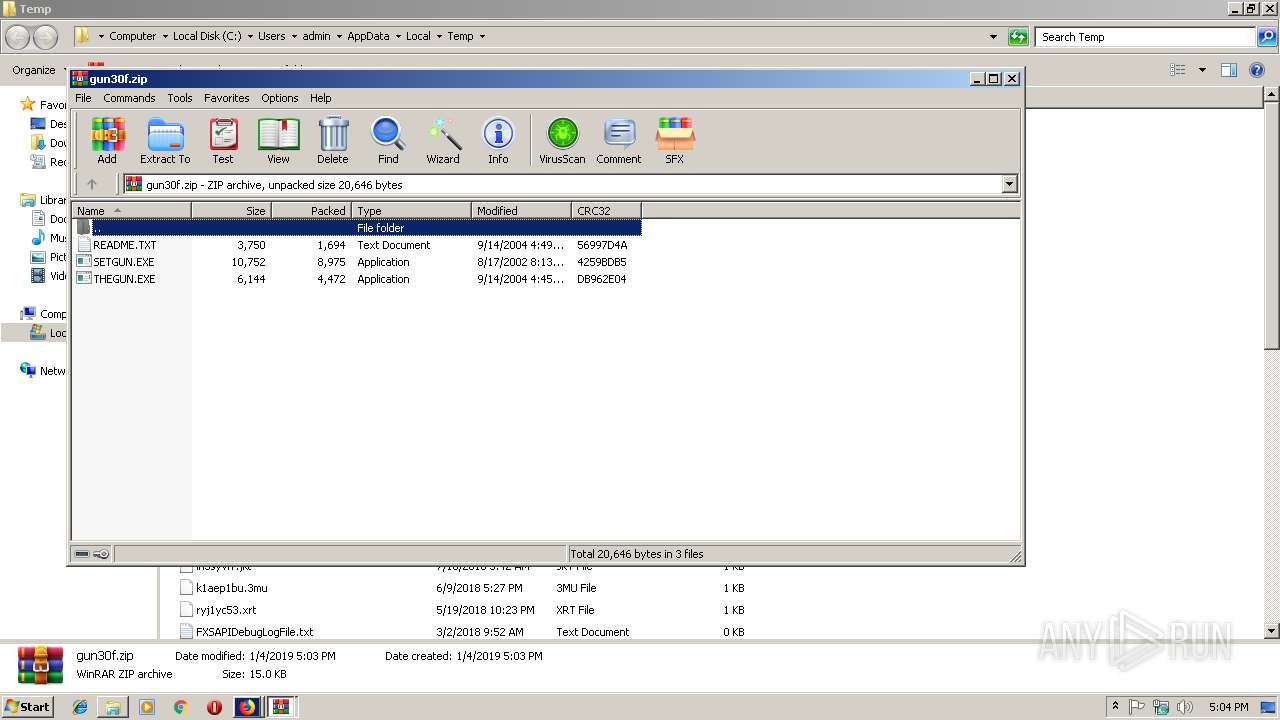The width and height of the screenshot is (1280, 720).
Task: Show archive Info
Action: pos(498,140)
